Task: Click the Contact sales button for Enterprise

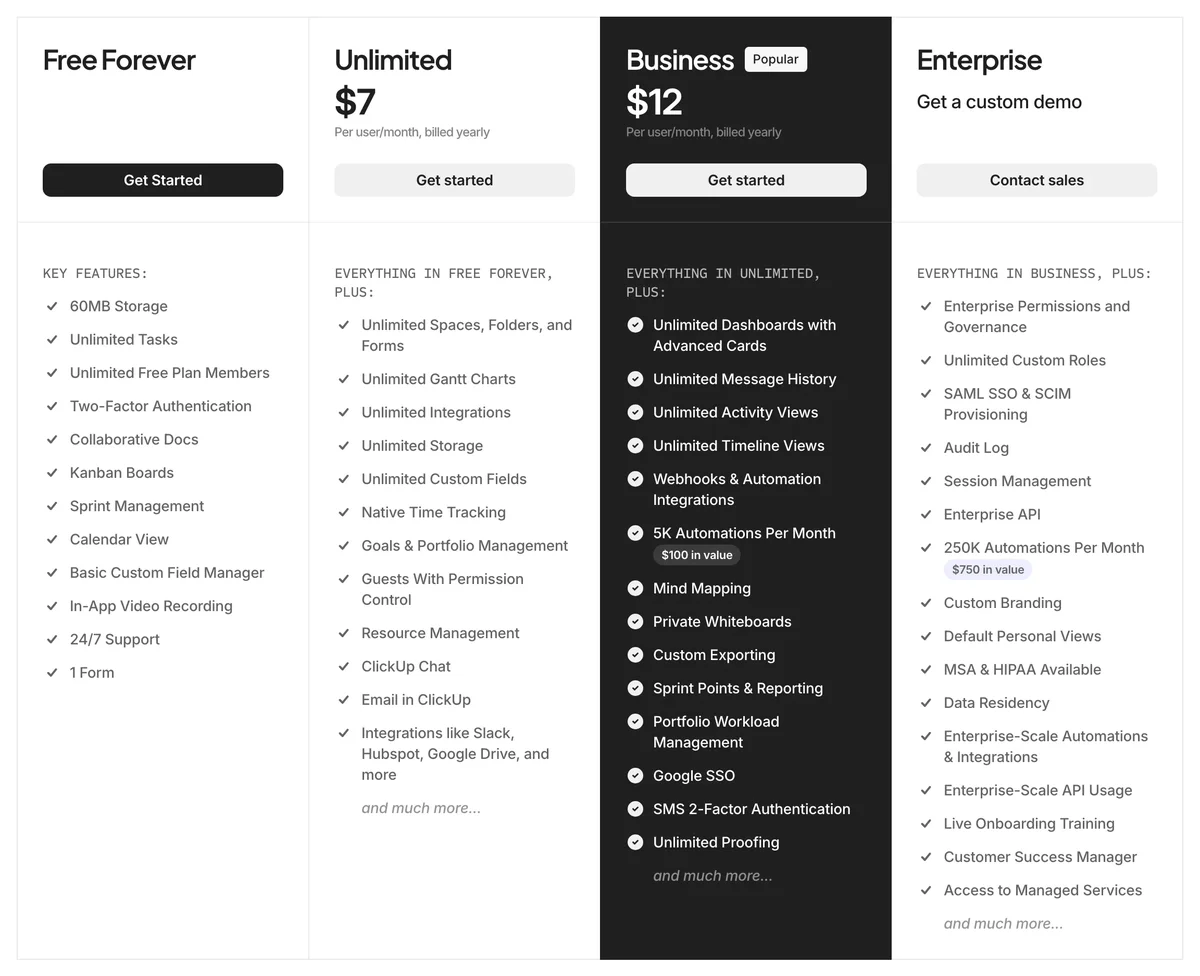Action: pos(1037,180)
